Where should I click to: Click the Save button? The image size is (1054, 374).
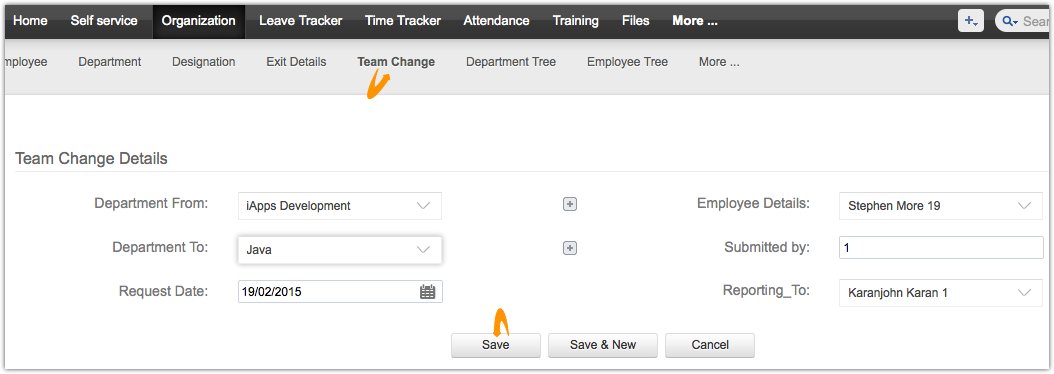click(x=495, y=345)
